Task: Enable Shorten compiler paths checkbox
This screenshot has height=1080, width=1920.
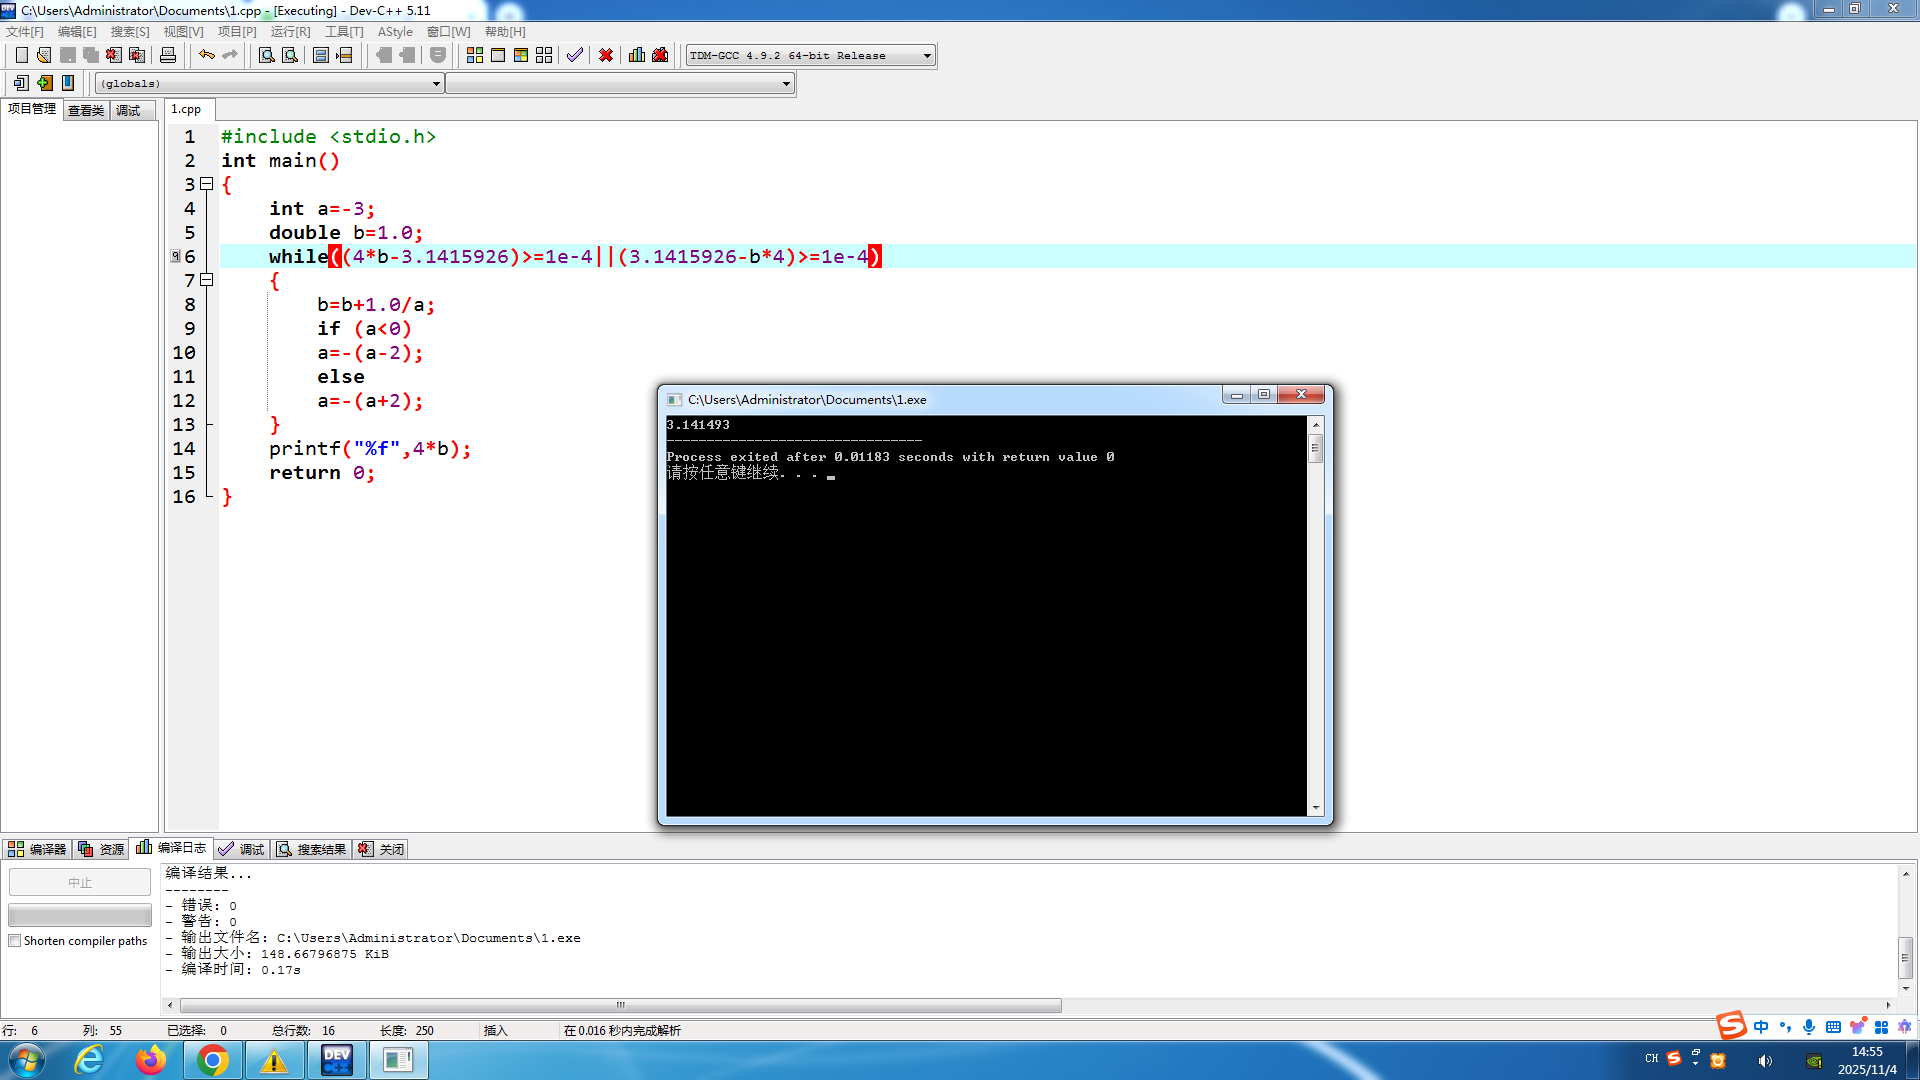Action: point(15,941)
